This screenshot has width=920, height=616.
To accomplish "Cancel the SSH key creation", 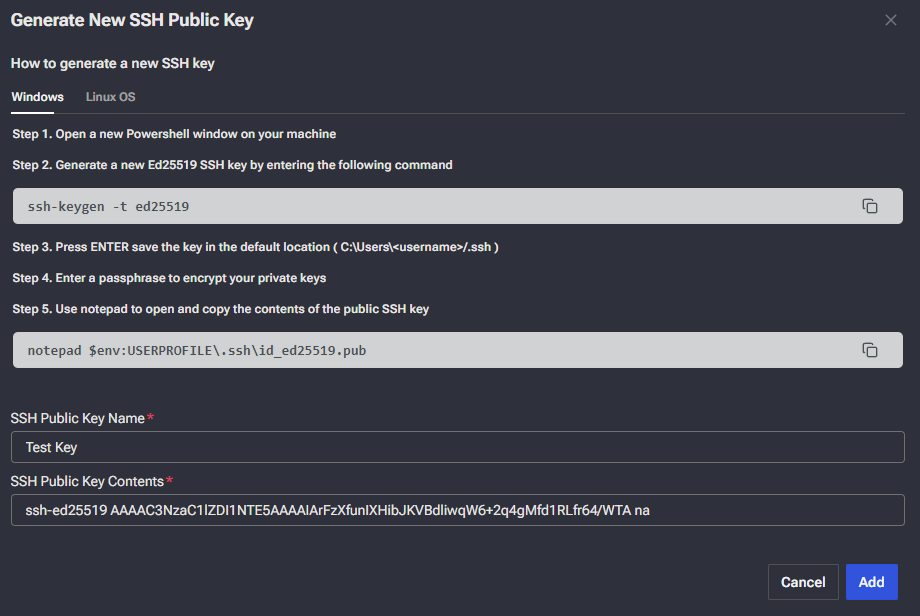I will 802,582.
